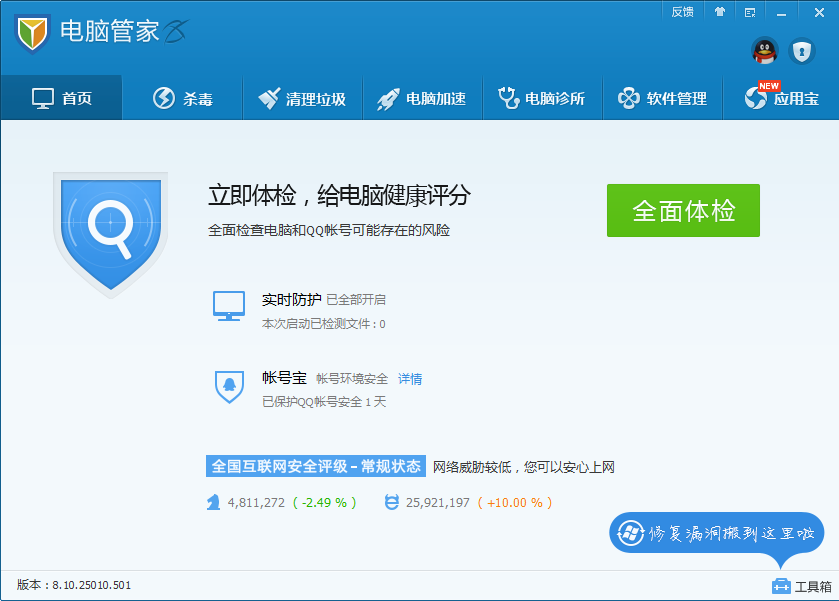Screen dimensions: 839x601
Task: Click Windows logo icon in tip bubble
Action: click(x=630, y=533)
